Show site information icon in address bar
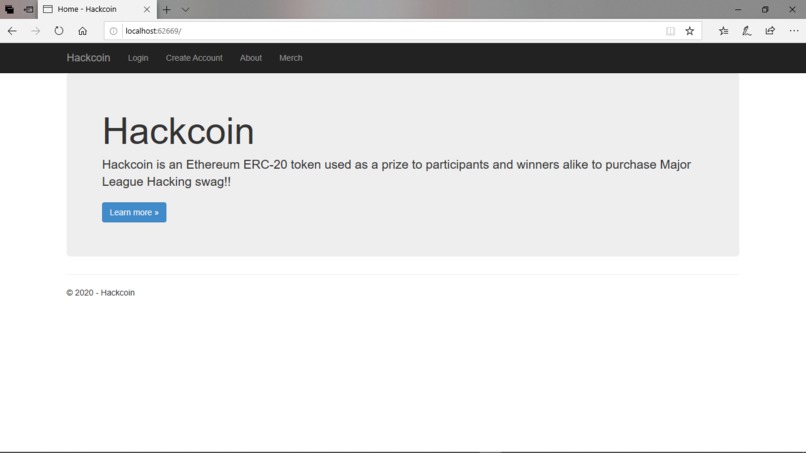The width and height of the screenshot is (806, 453). tap(113, 31)
